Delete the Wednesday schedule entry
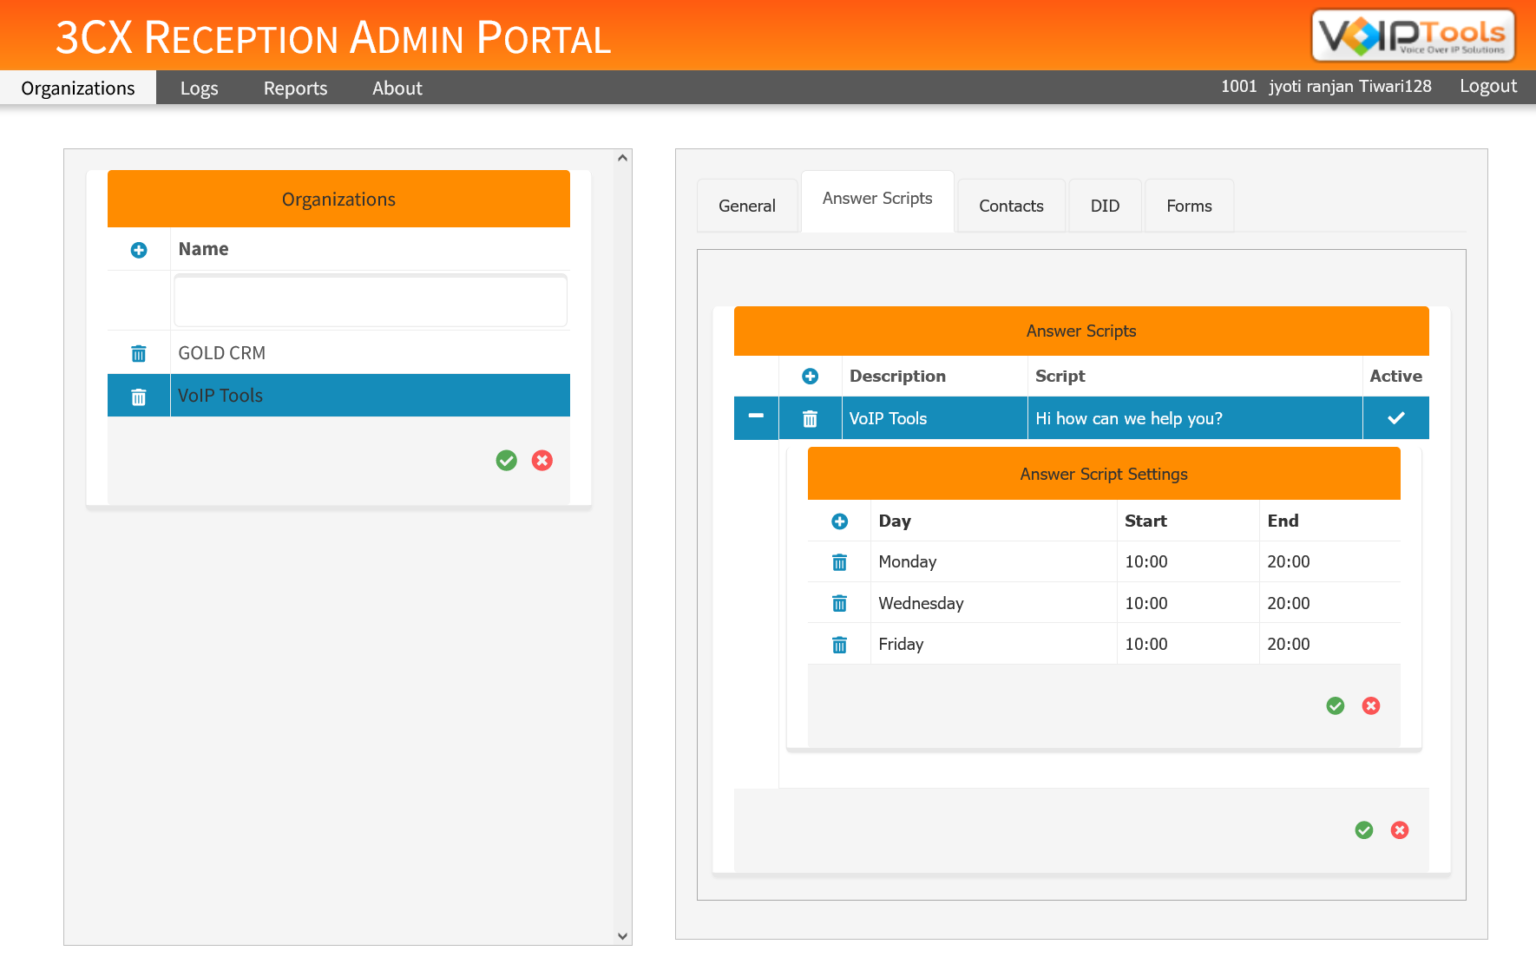Image resolution: width=1536 pixels, height=977 pixels. [x=839, y=602]
